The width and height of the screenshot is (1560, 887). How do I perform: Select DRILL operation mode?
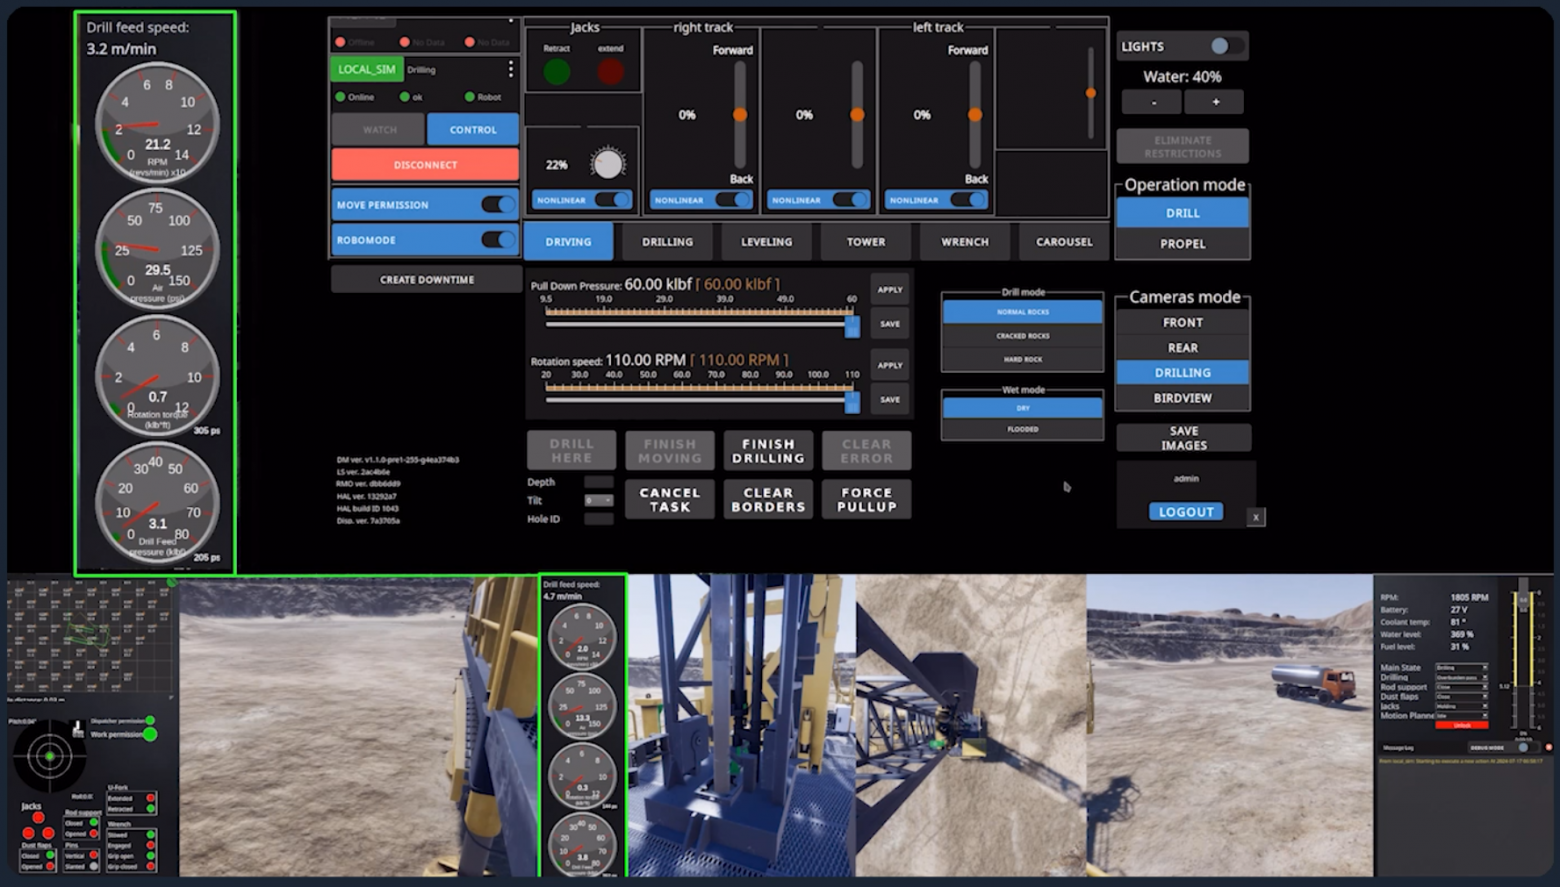pyautogui.click(x=1182, y=213)
